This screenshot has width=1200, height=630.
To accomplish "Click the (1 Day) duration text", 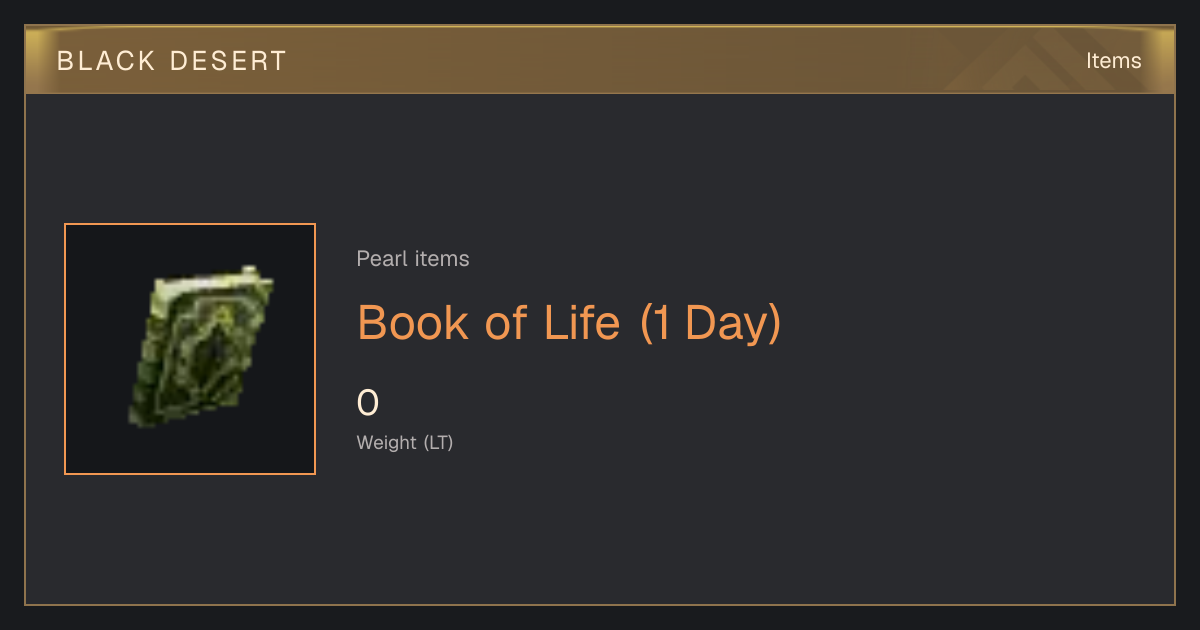I will click(x=710, y=323).
